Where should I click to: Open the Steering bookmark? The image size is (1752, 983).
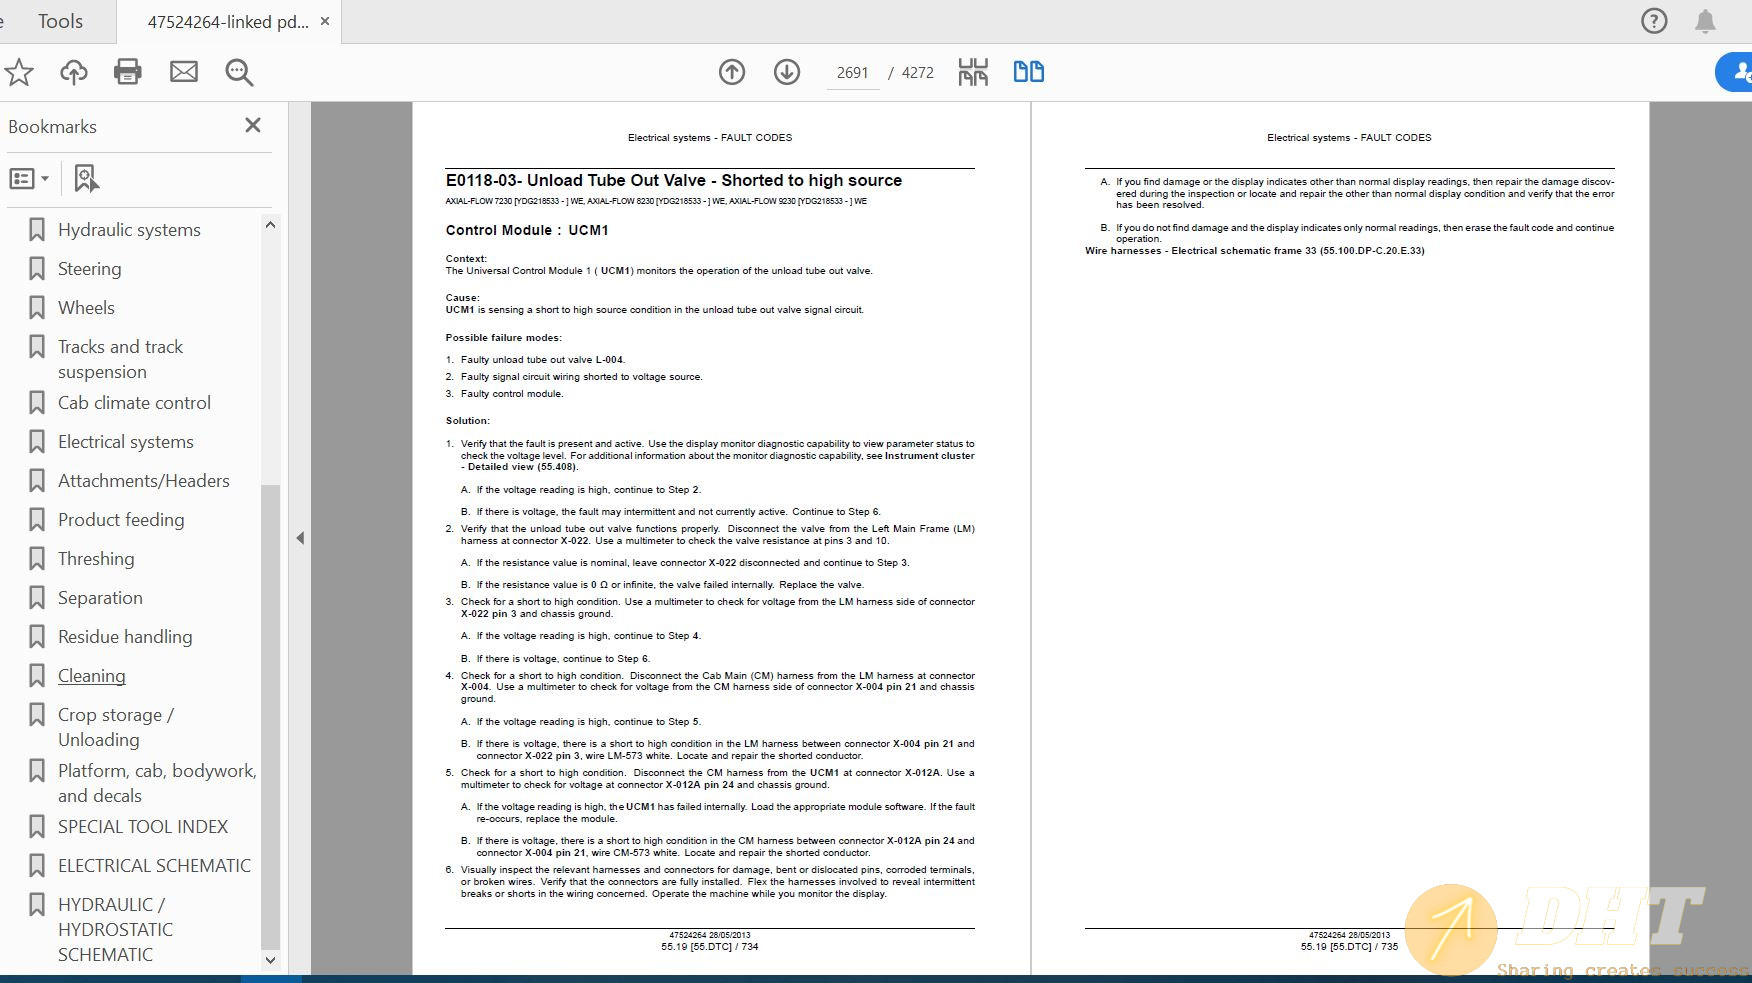pos(89,269)
